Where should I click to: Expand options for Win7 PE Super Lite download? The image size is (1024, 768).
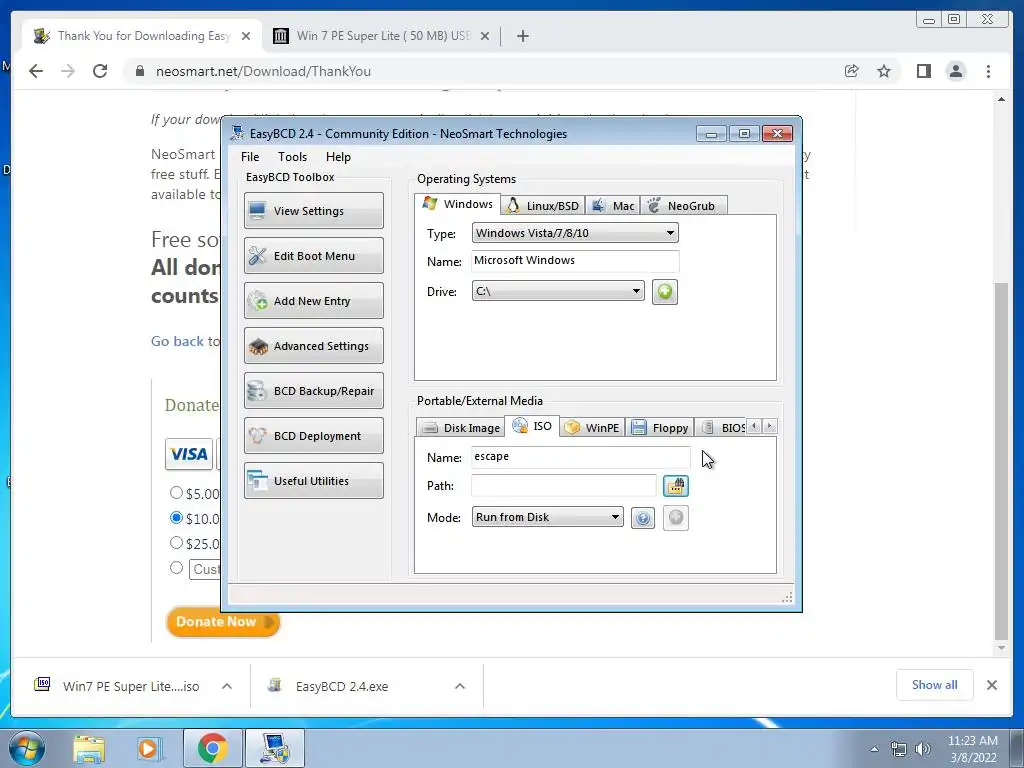[227, 686]
